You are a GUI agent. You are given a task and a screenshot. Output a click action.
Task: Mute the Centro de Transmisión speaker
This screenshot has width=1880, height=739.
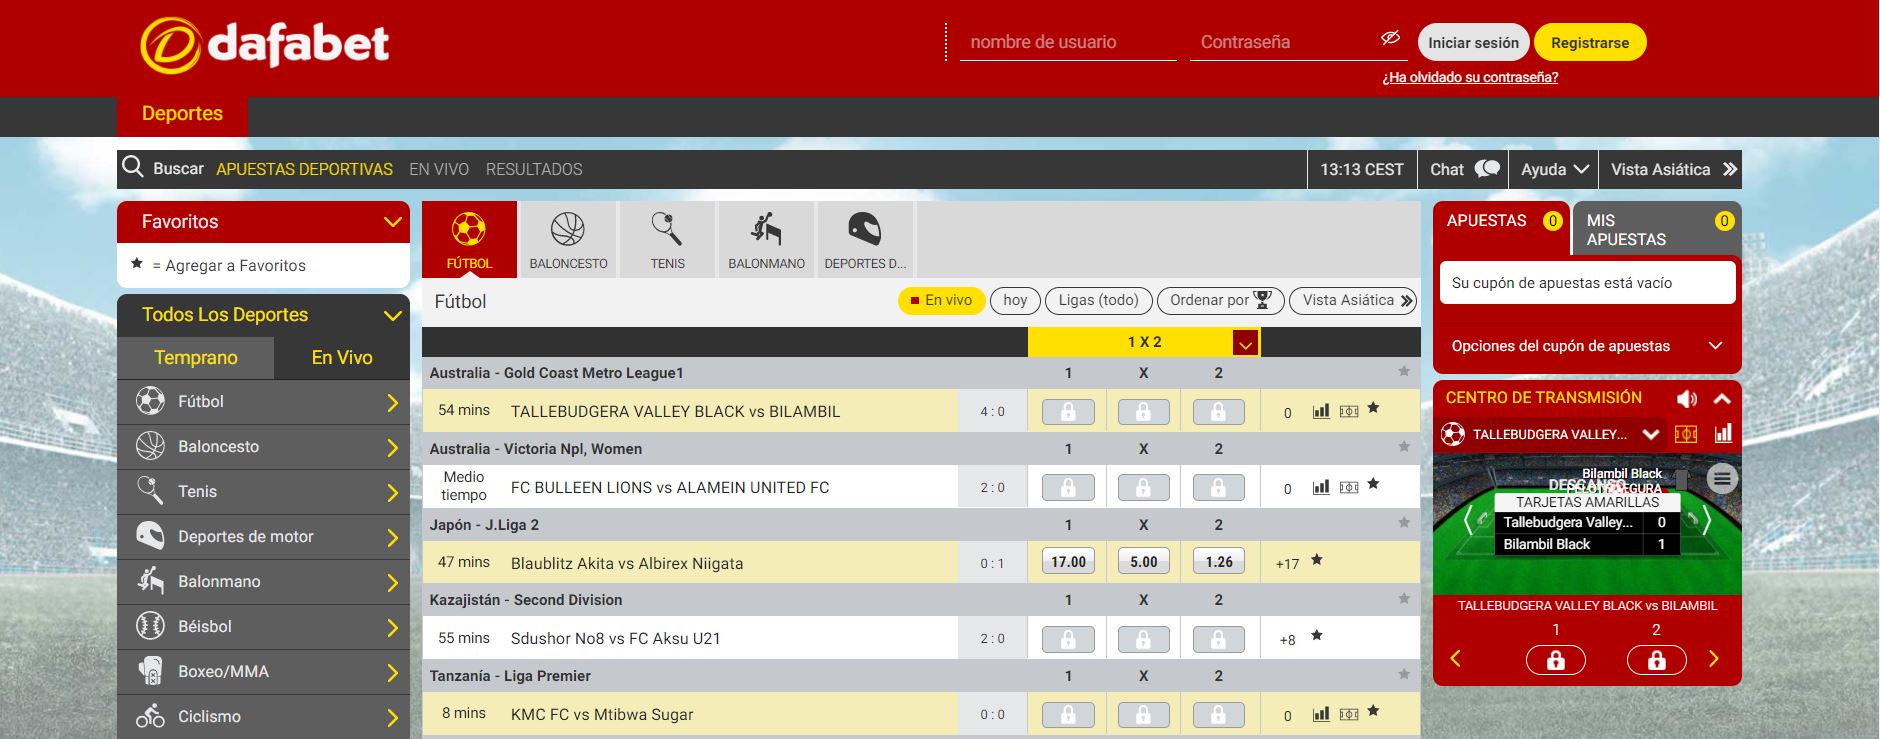click(1687, 399)
